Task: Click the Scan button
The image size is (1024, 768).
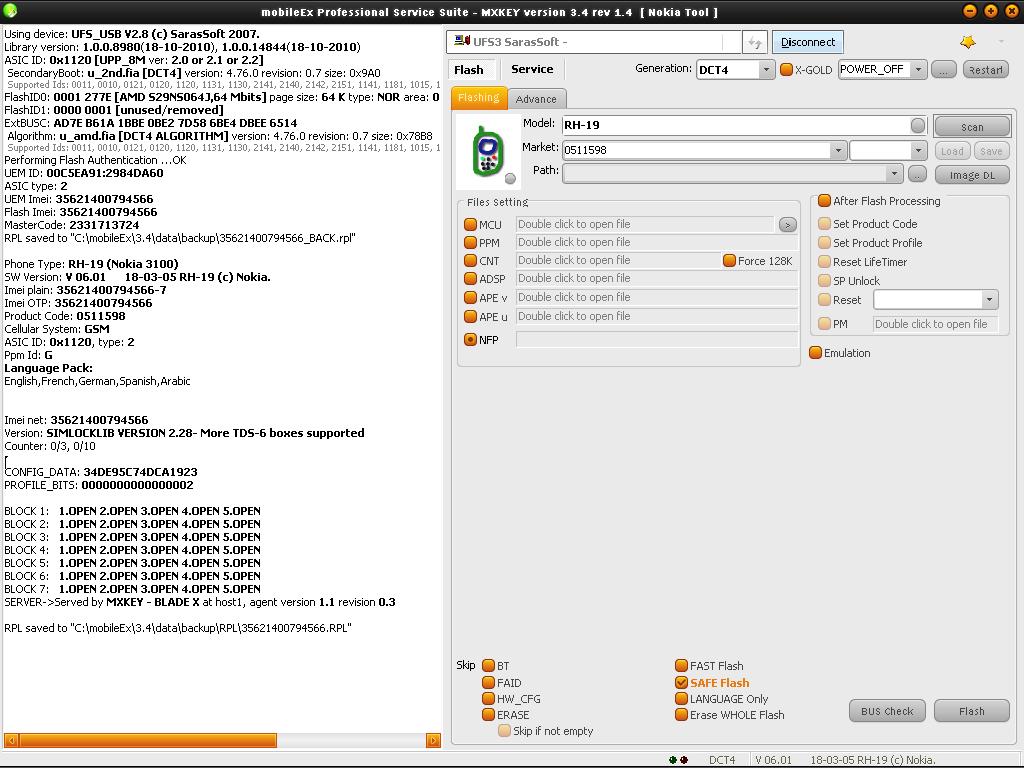Action: [972, 127]
